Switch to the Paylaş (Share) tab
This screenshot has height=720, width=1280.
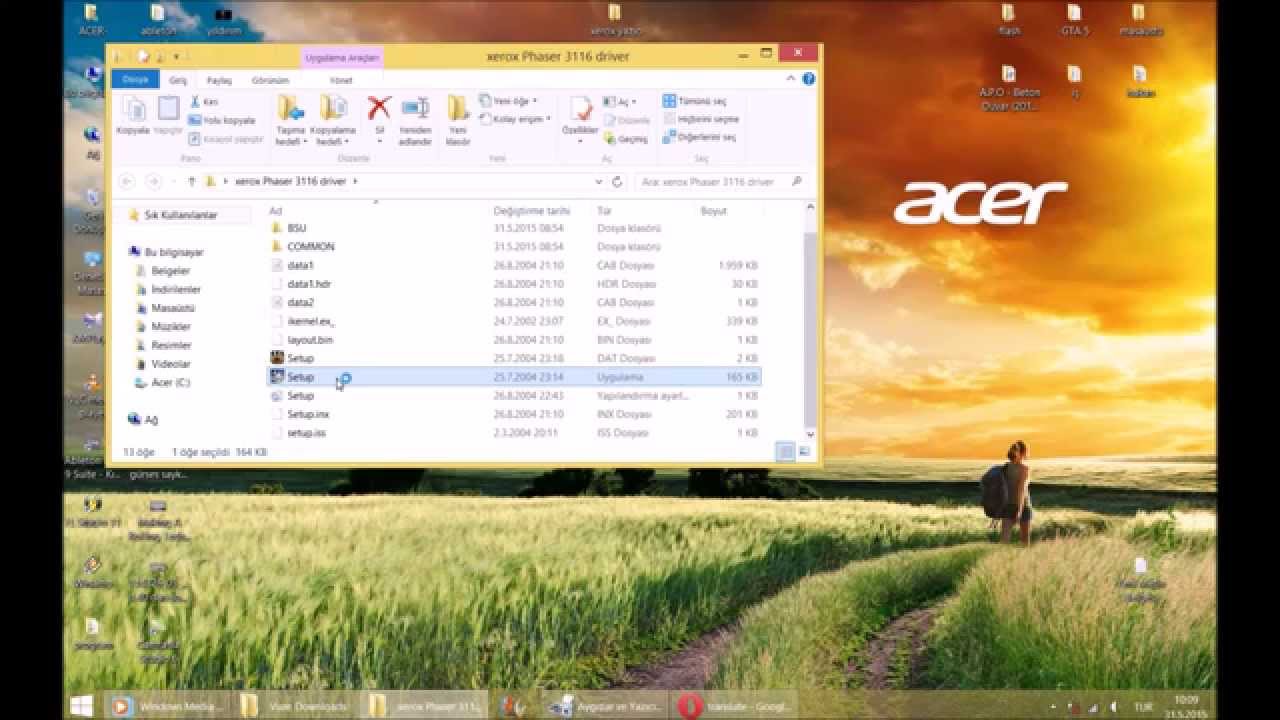pos(219,80)
